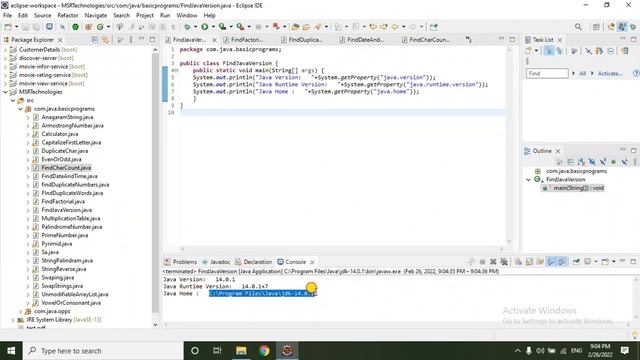The width and height of the screenshot is (640, 360).
Task: Open the Navigate menu
Action: (x=96, y=16)
